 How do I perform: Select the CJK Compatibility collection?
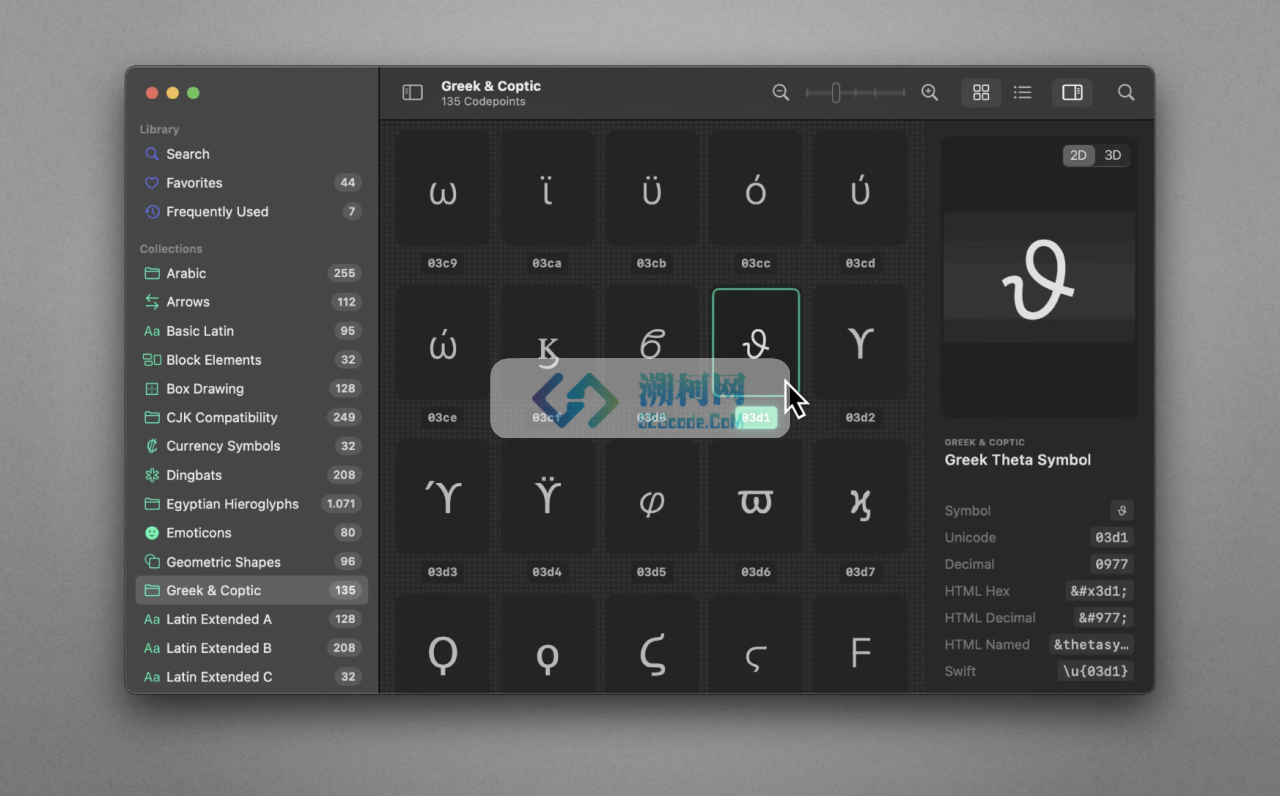(251, 417)
